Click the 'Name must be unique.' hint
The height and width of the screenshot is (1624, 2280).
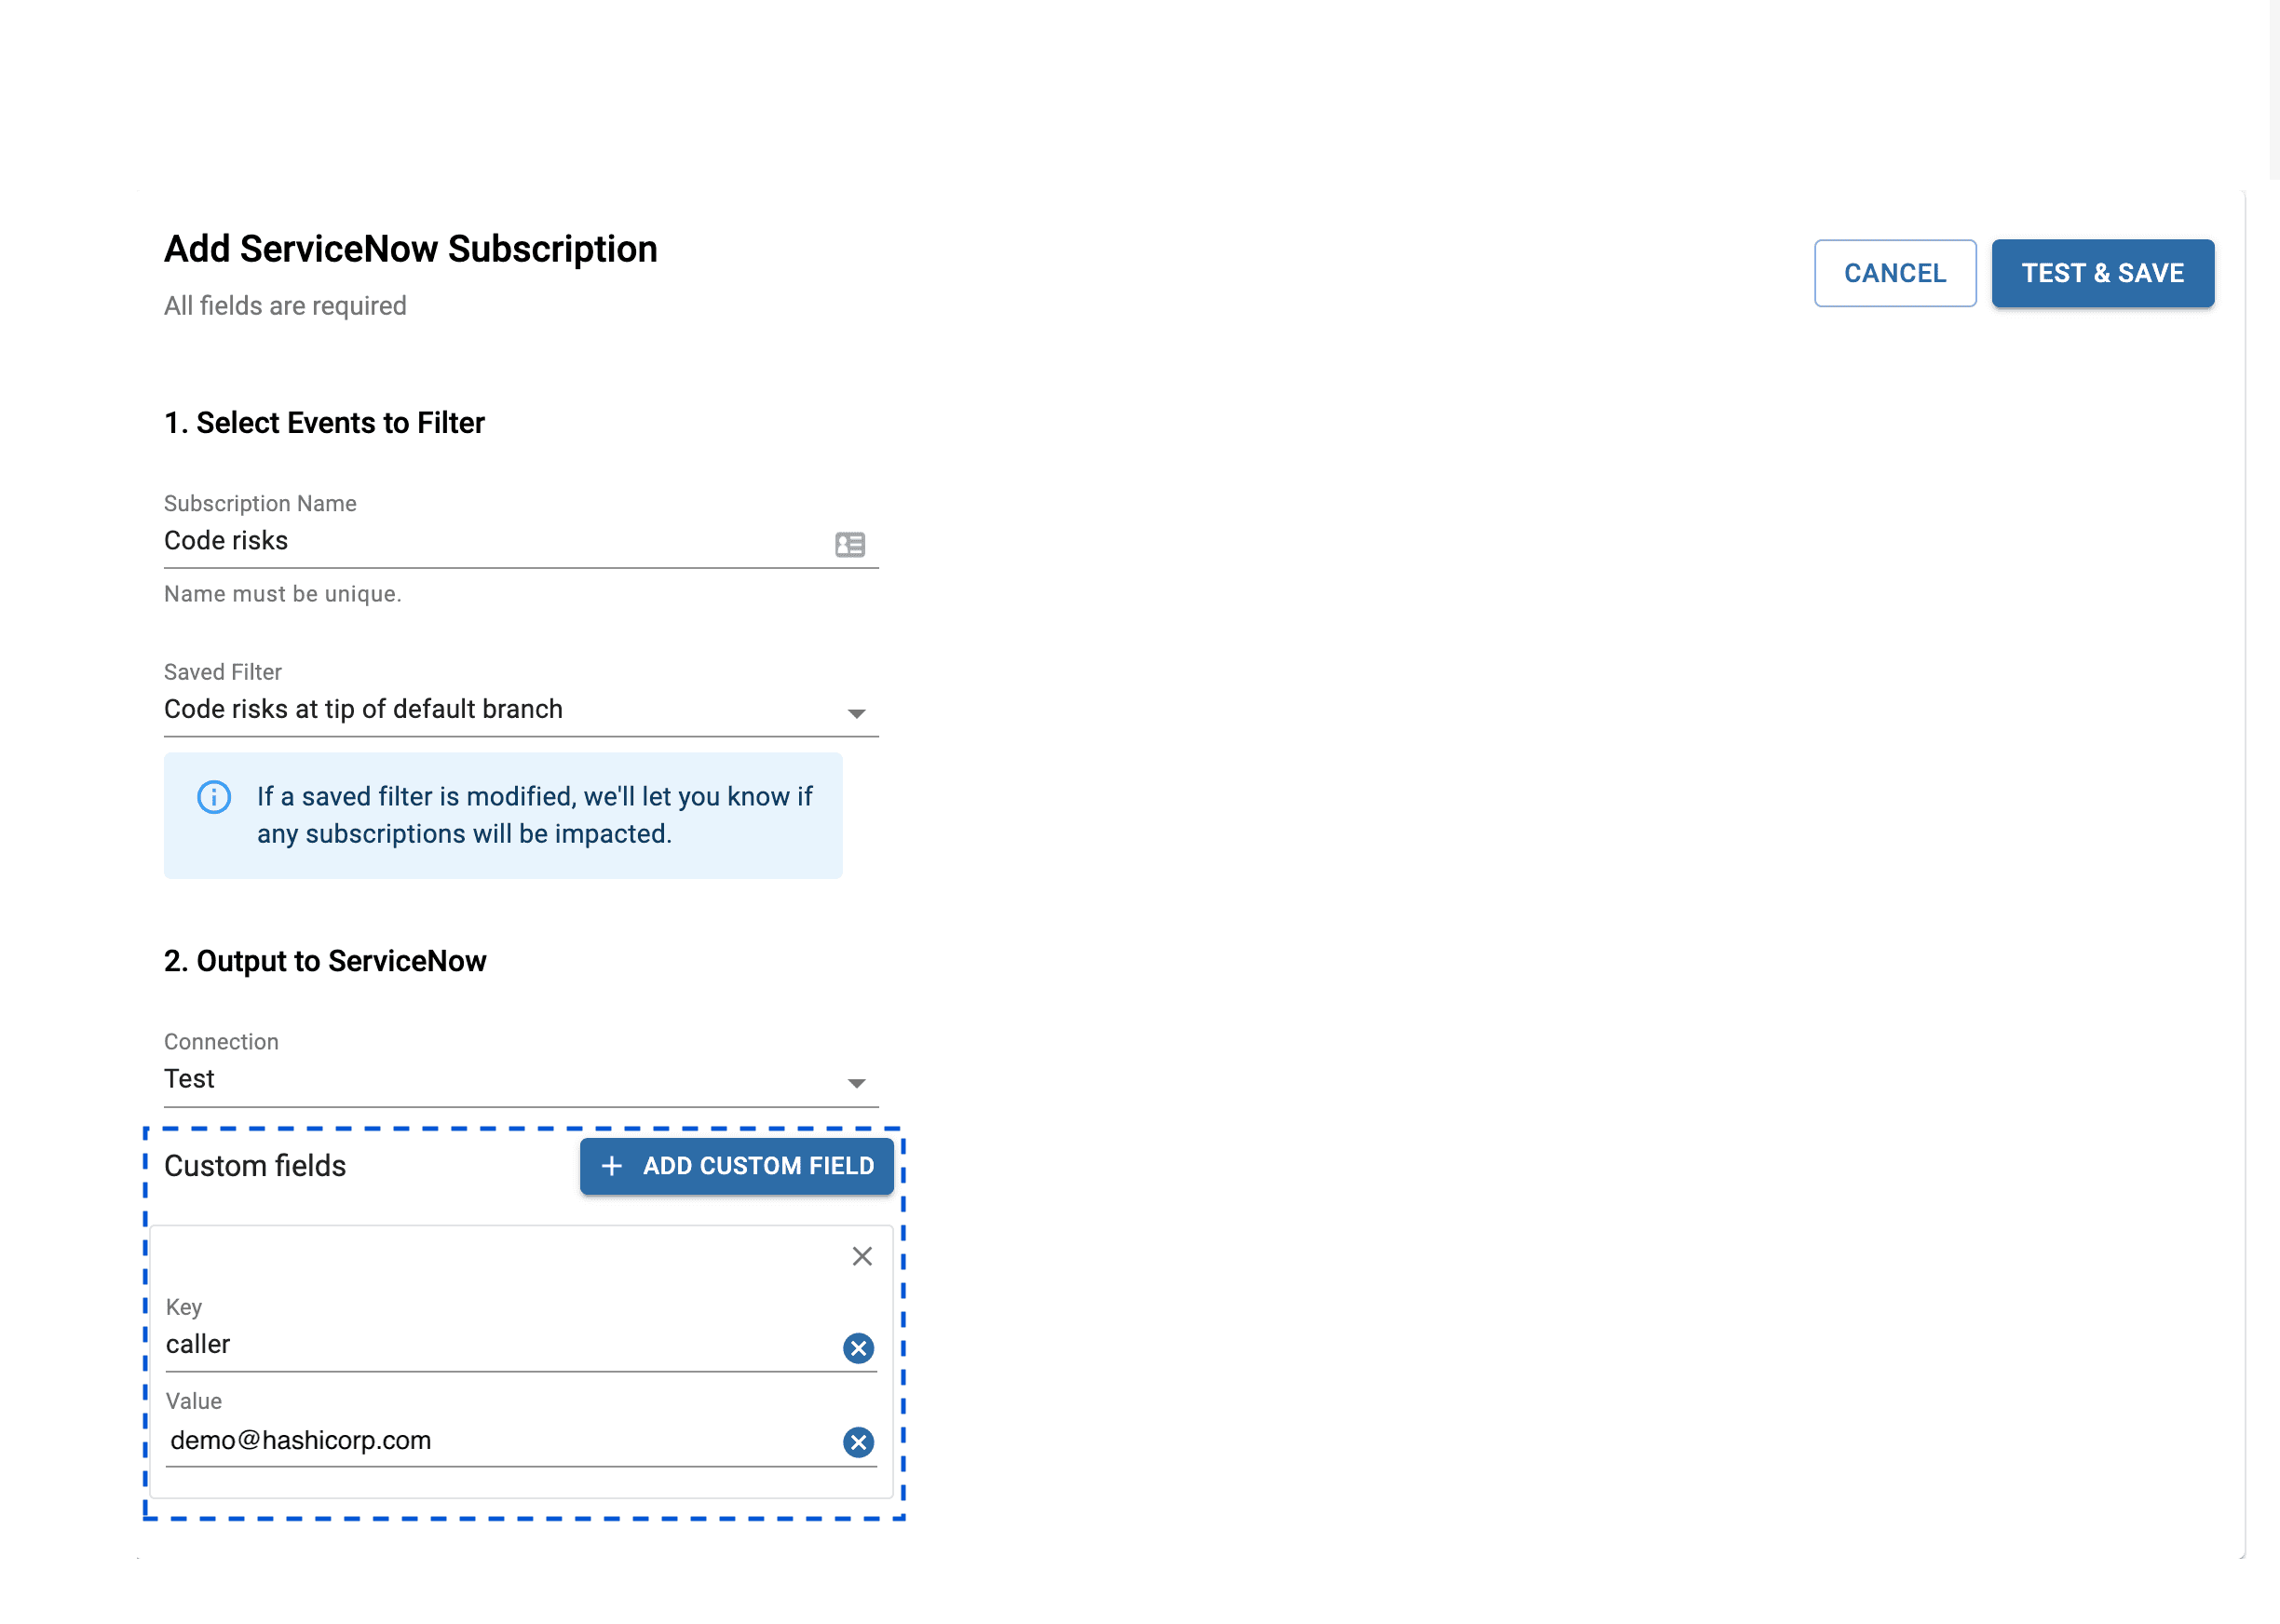[283, 594]
